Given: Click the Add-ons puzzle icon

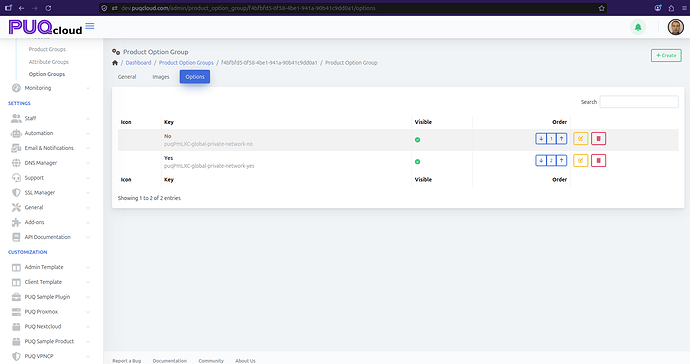Looking at the screenshot, I should pos(16,222).
